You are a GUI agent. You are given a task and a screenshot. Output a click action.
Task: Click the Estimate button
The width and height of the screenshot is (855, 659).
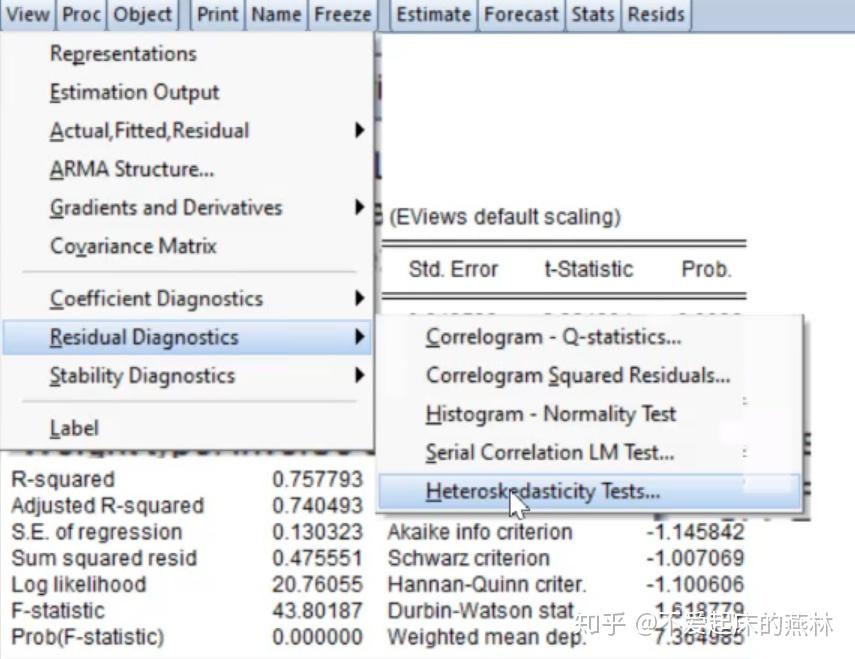coord(433,14)
